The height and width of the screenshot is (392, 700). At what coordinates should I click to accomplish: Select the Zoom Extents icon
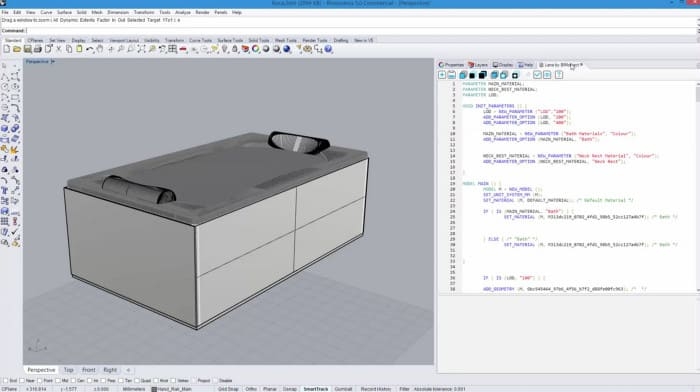141,49
